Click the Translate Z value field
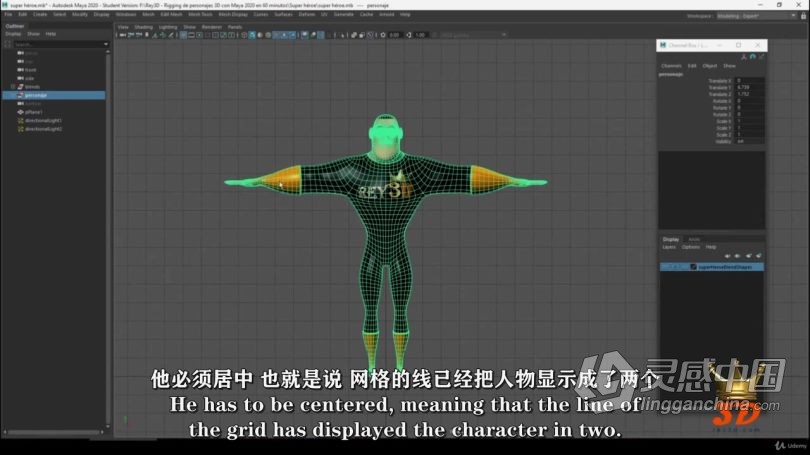Viewport: 810px width, 455px height. pos(750,95)
